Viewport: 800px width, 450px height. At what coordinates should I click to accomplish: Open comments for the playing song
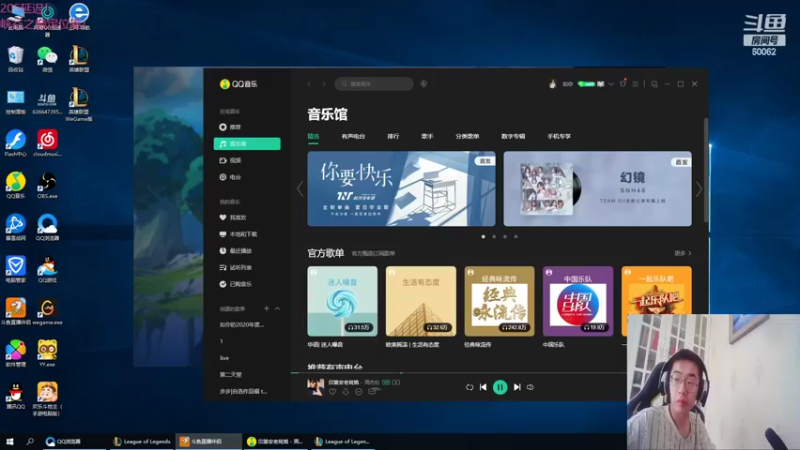(374, 391)
